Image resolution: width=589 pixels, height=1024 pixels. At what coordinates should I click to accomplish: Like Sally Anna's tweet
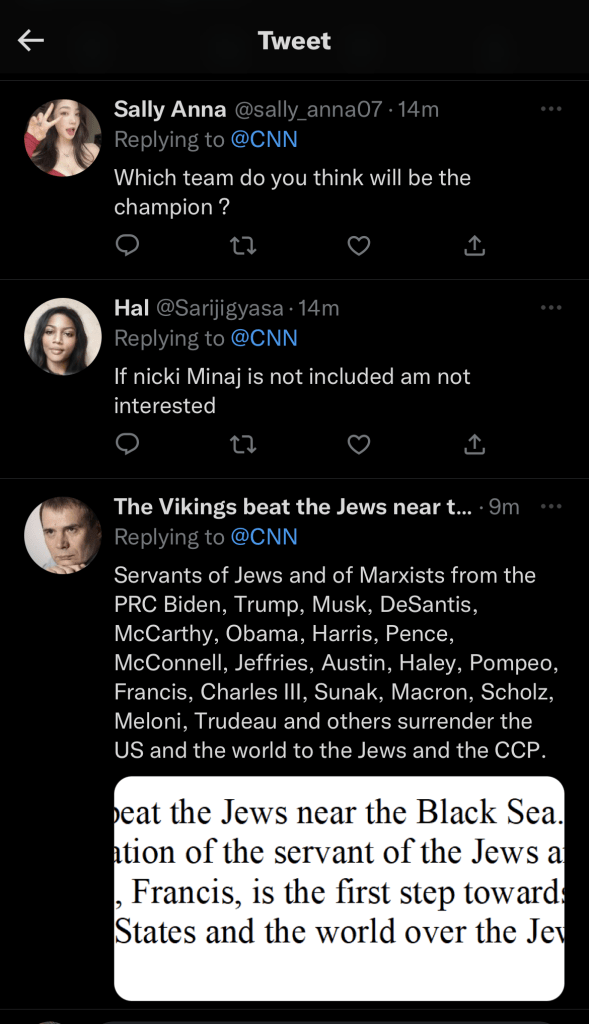(x=358, y=245)
